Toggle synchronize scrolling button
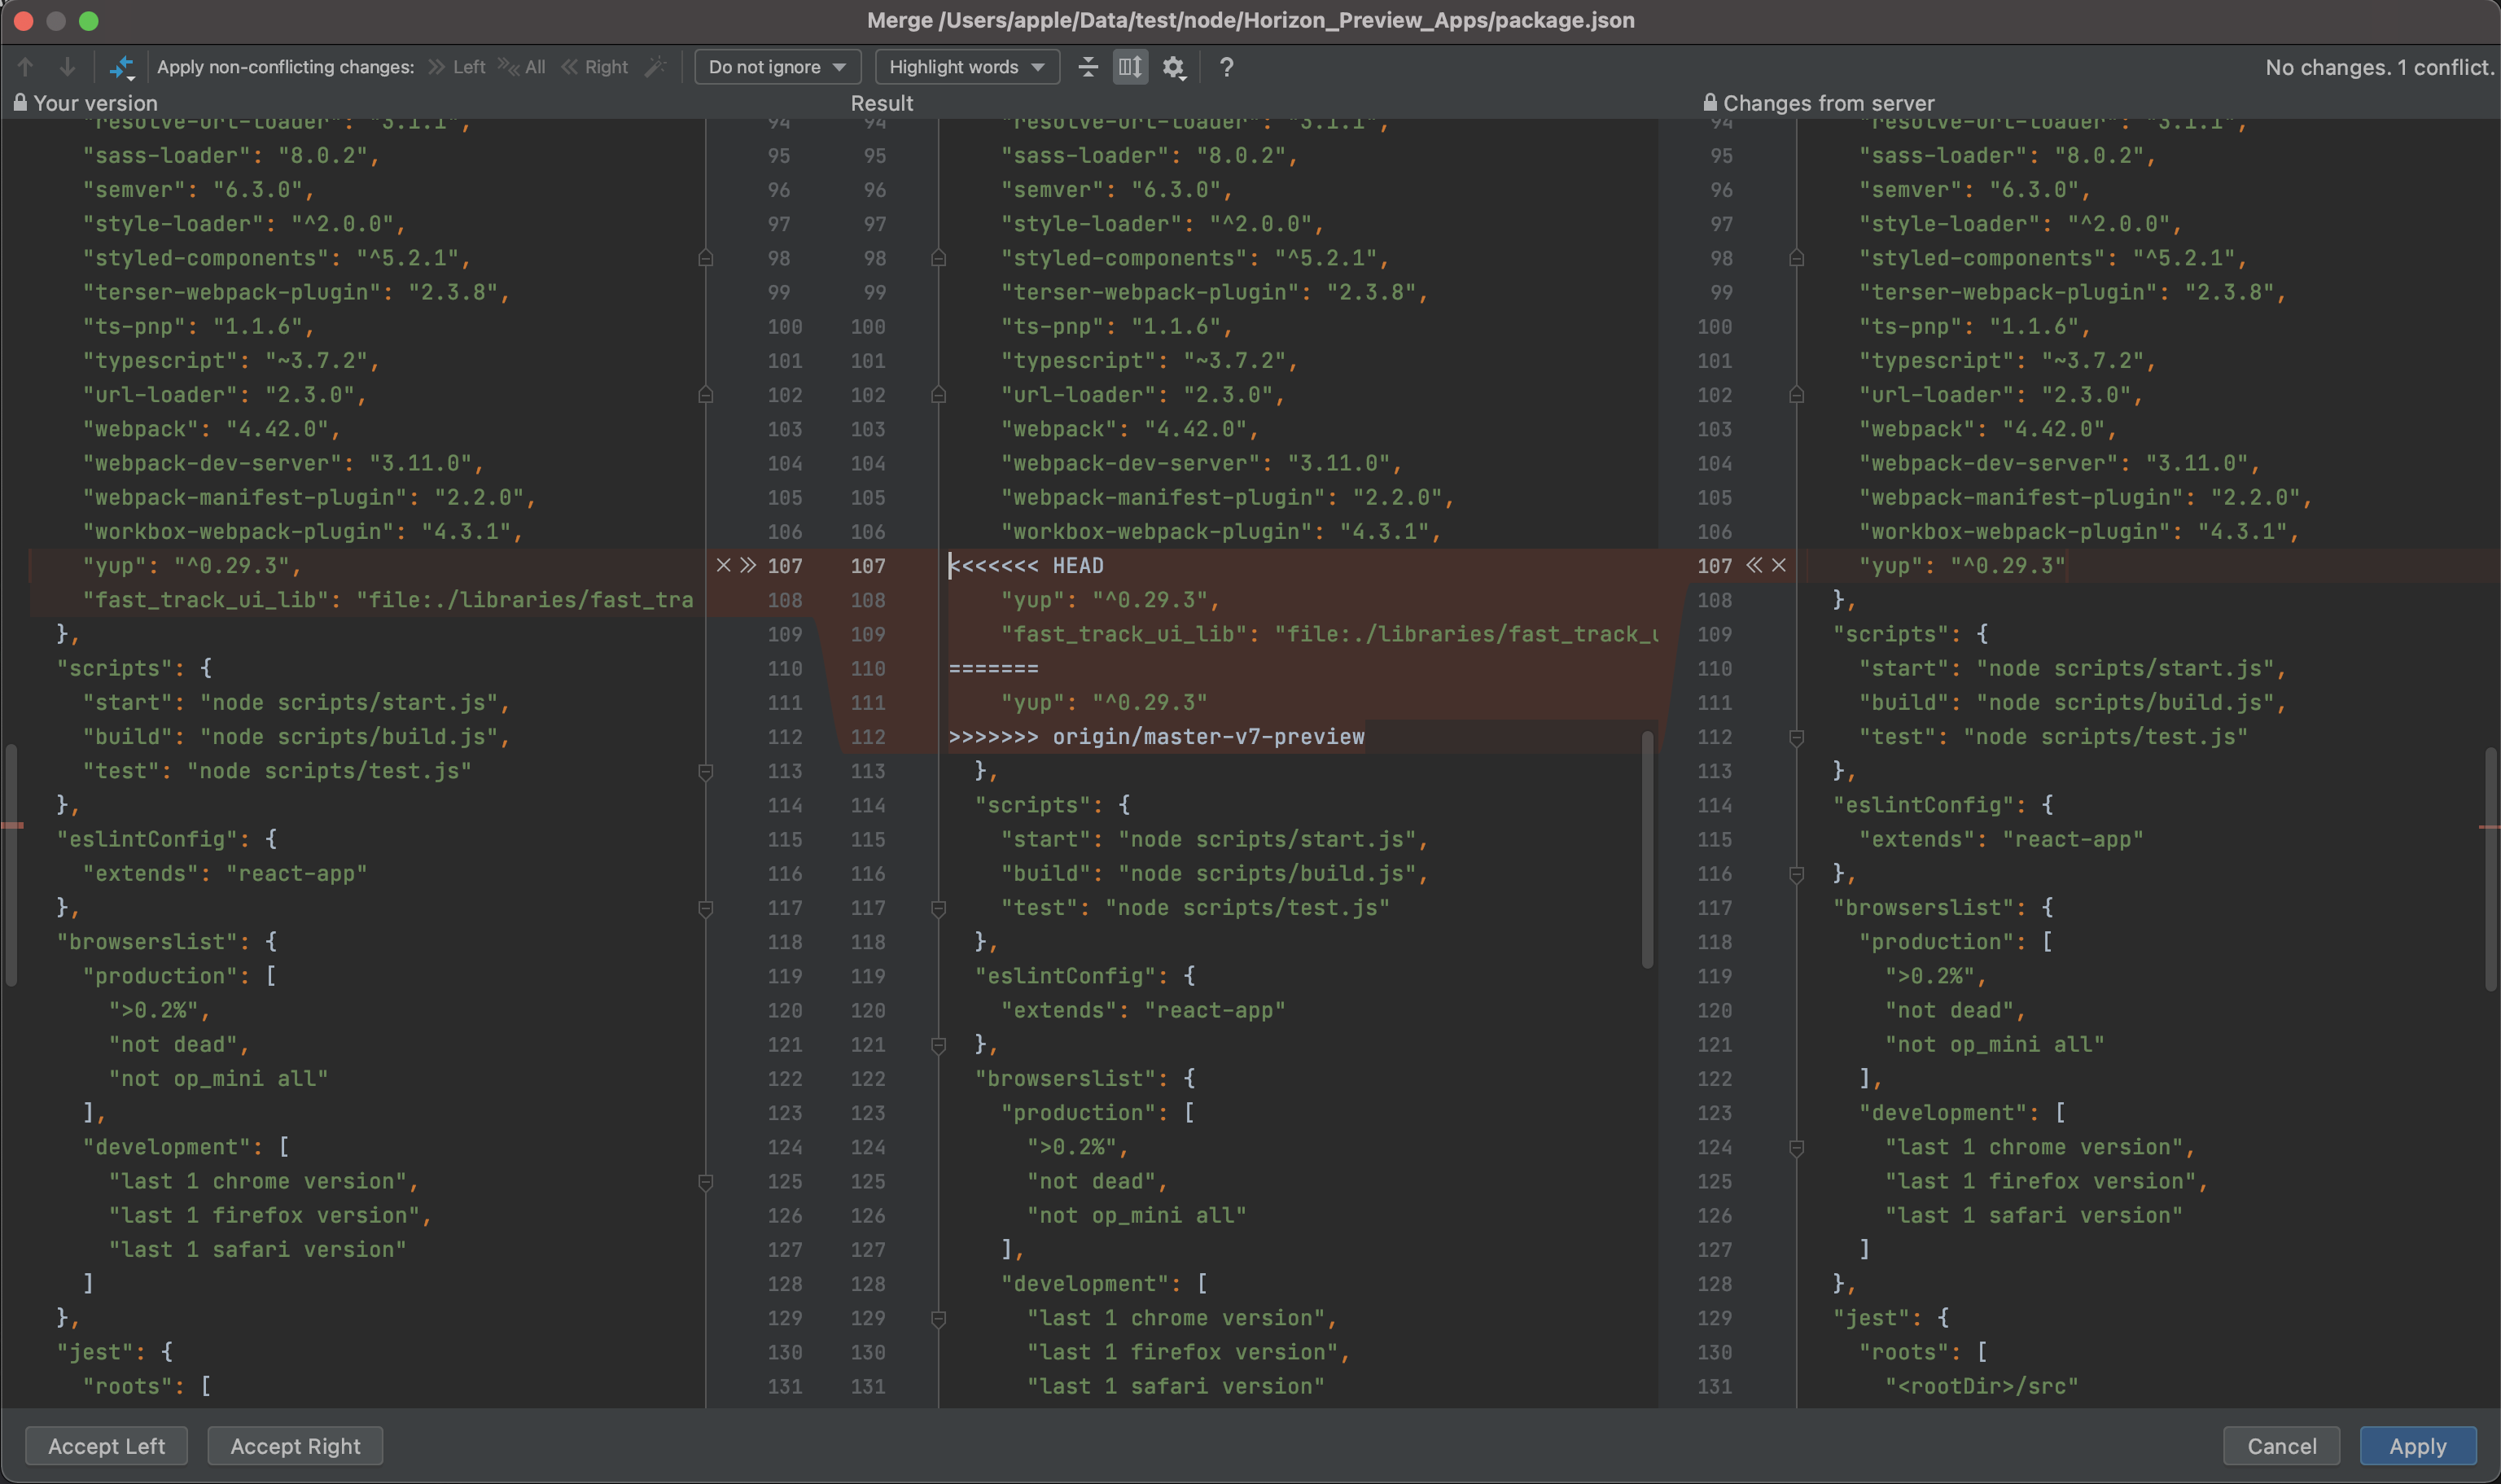 pos(1130,67)
